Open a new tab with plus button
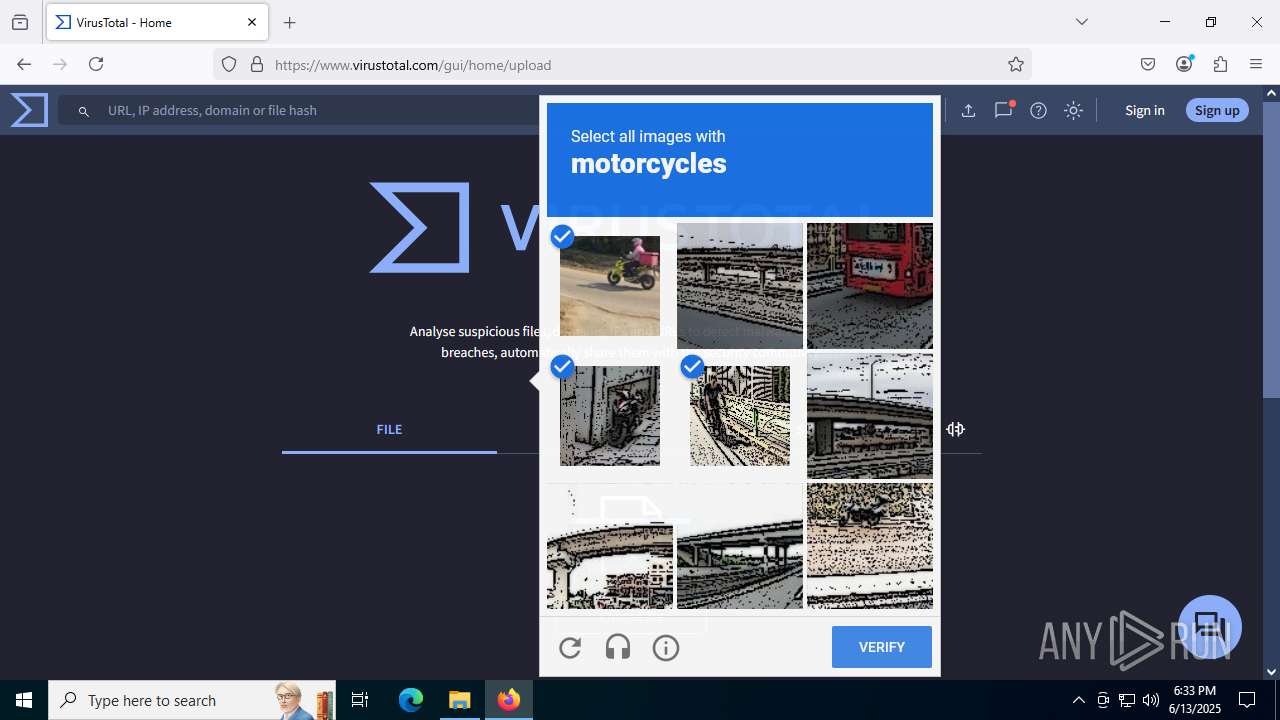This screenshot has height=720, width=1280. coord(290,22)
